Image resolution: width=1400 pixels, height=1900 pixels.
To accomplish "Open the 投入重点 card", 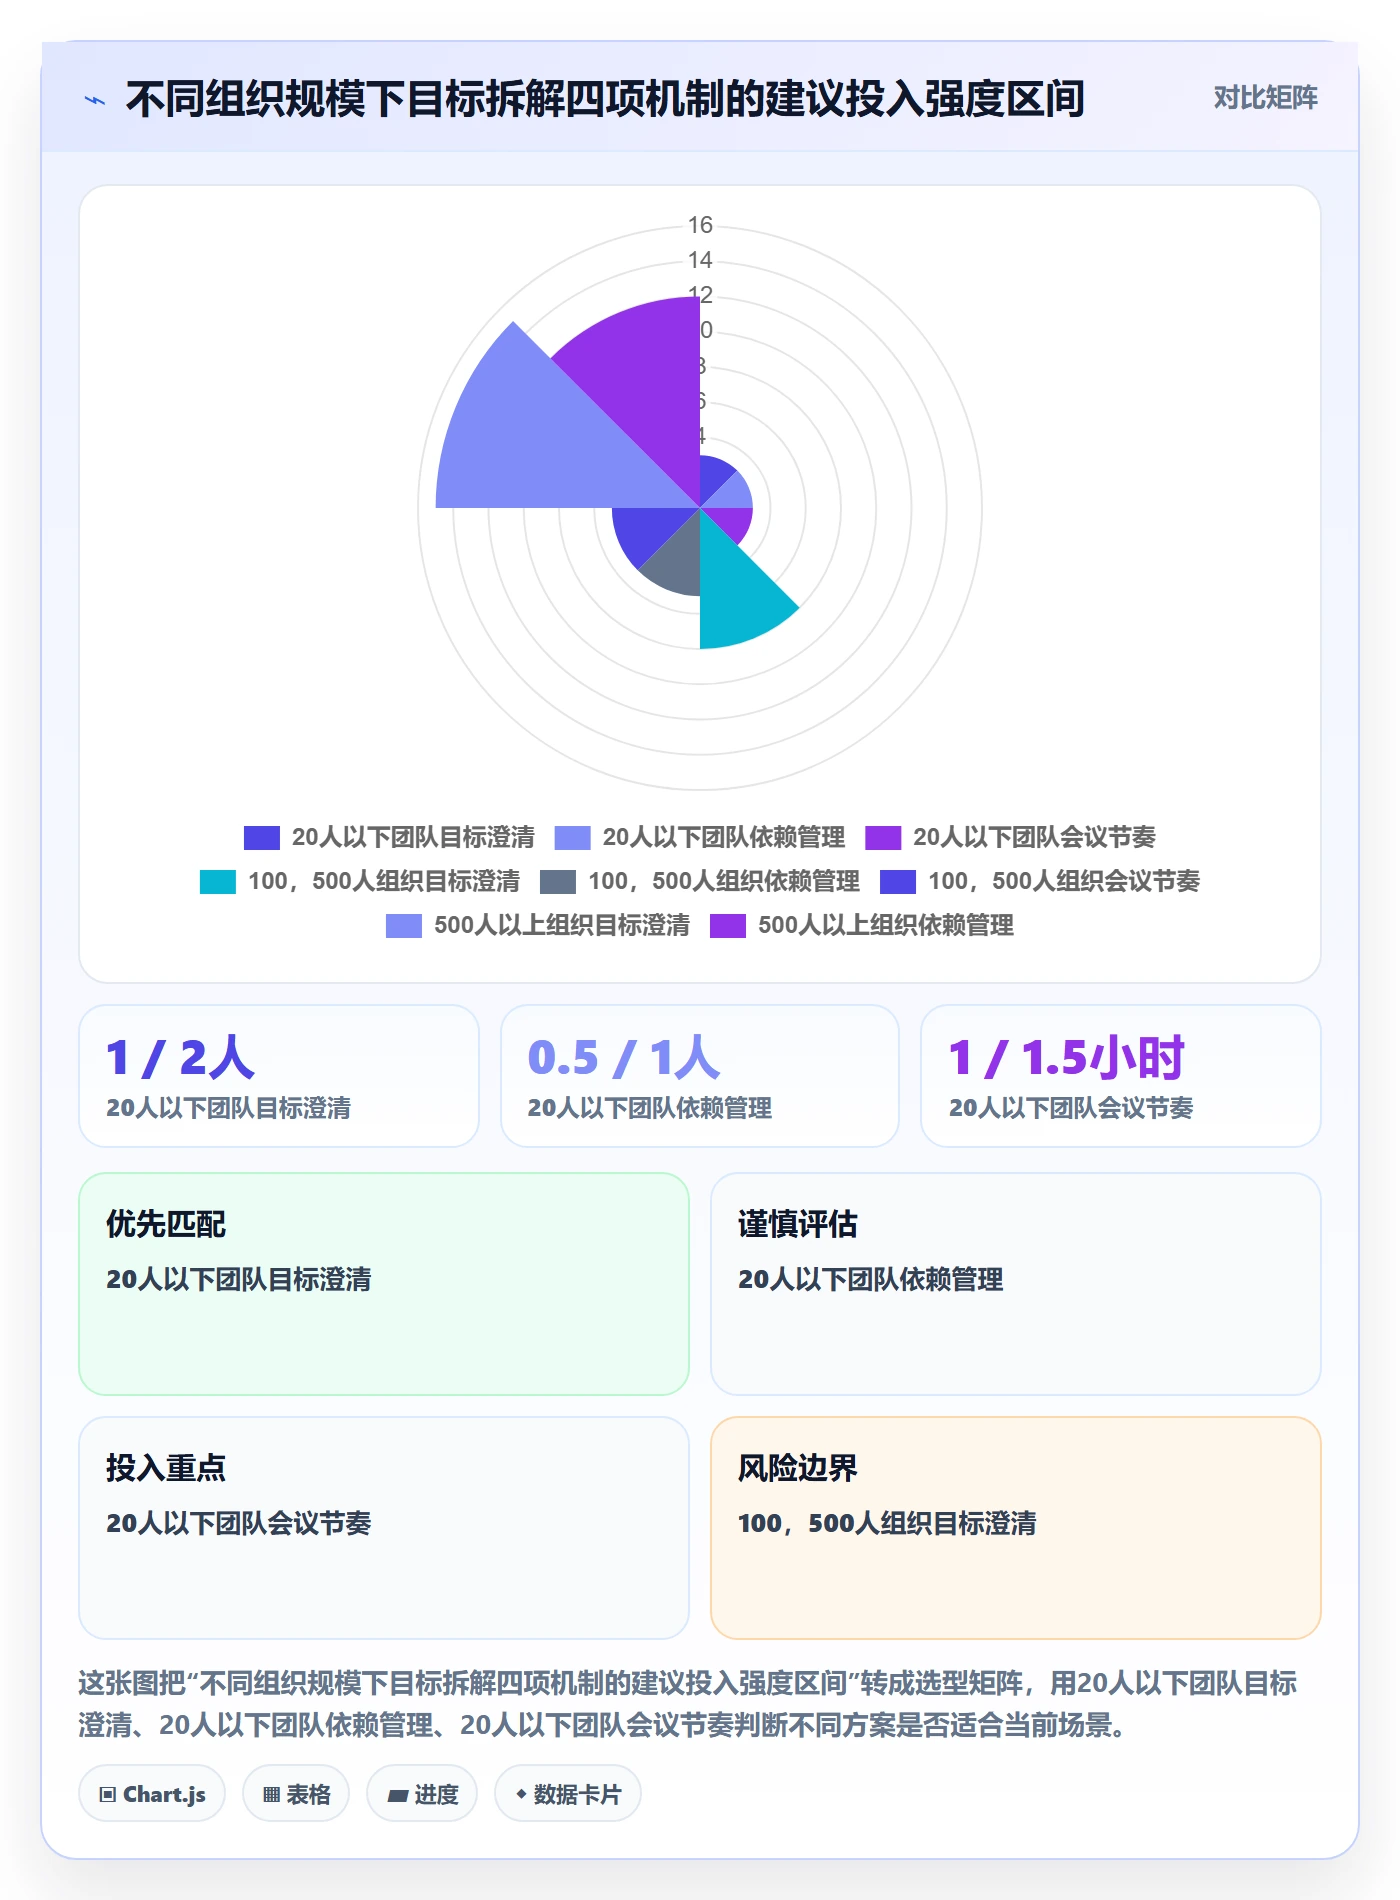I will [x=384, y=1528].
